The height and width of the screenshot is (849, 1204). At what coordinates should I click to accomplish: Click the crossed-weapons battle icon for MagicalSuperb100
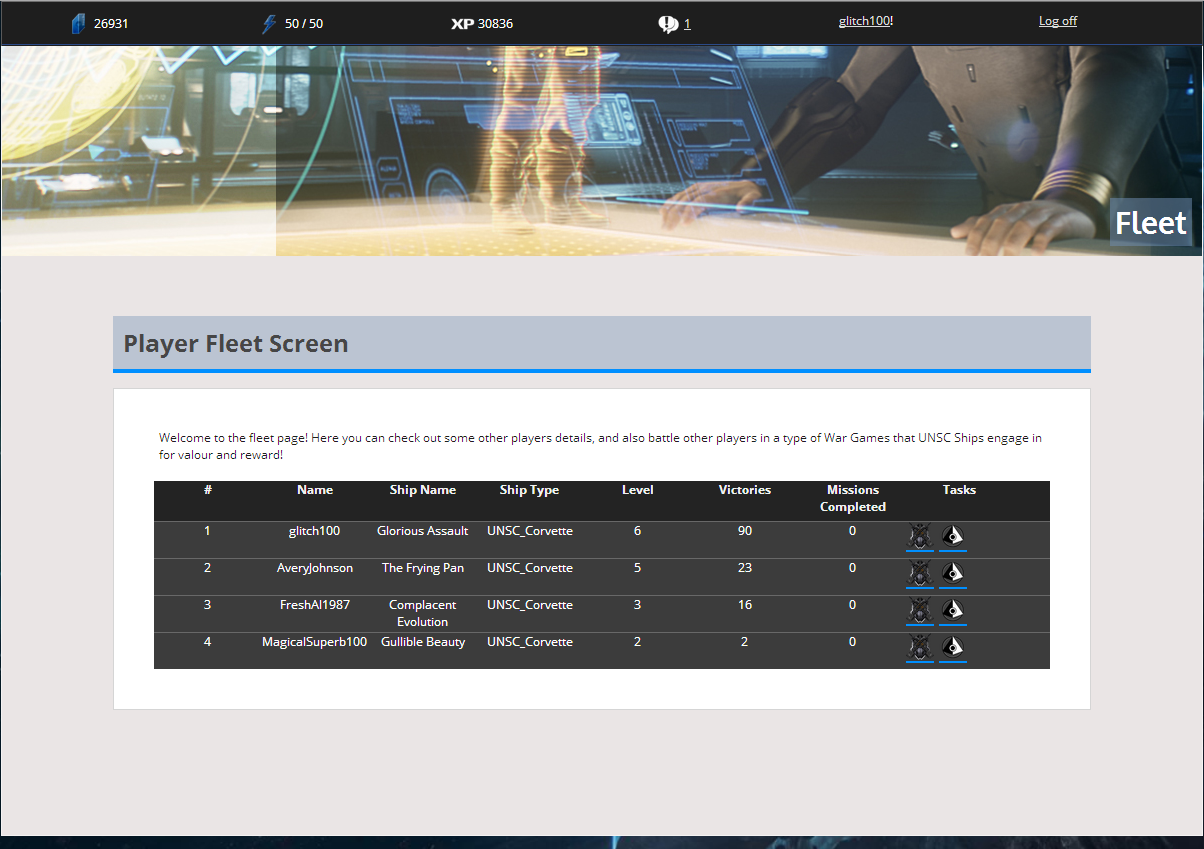[920, 648]
